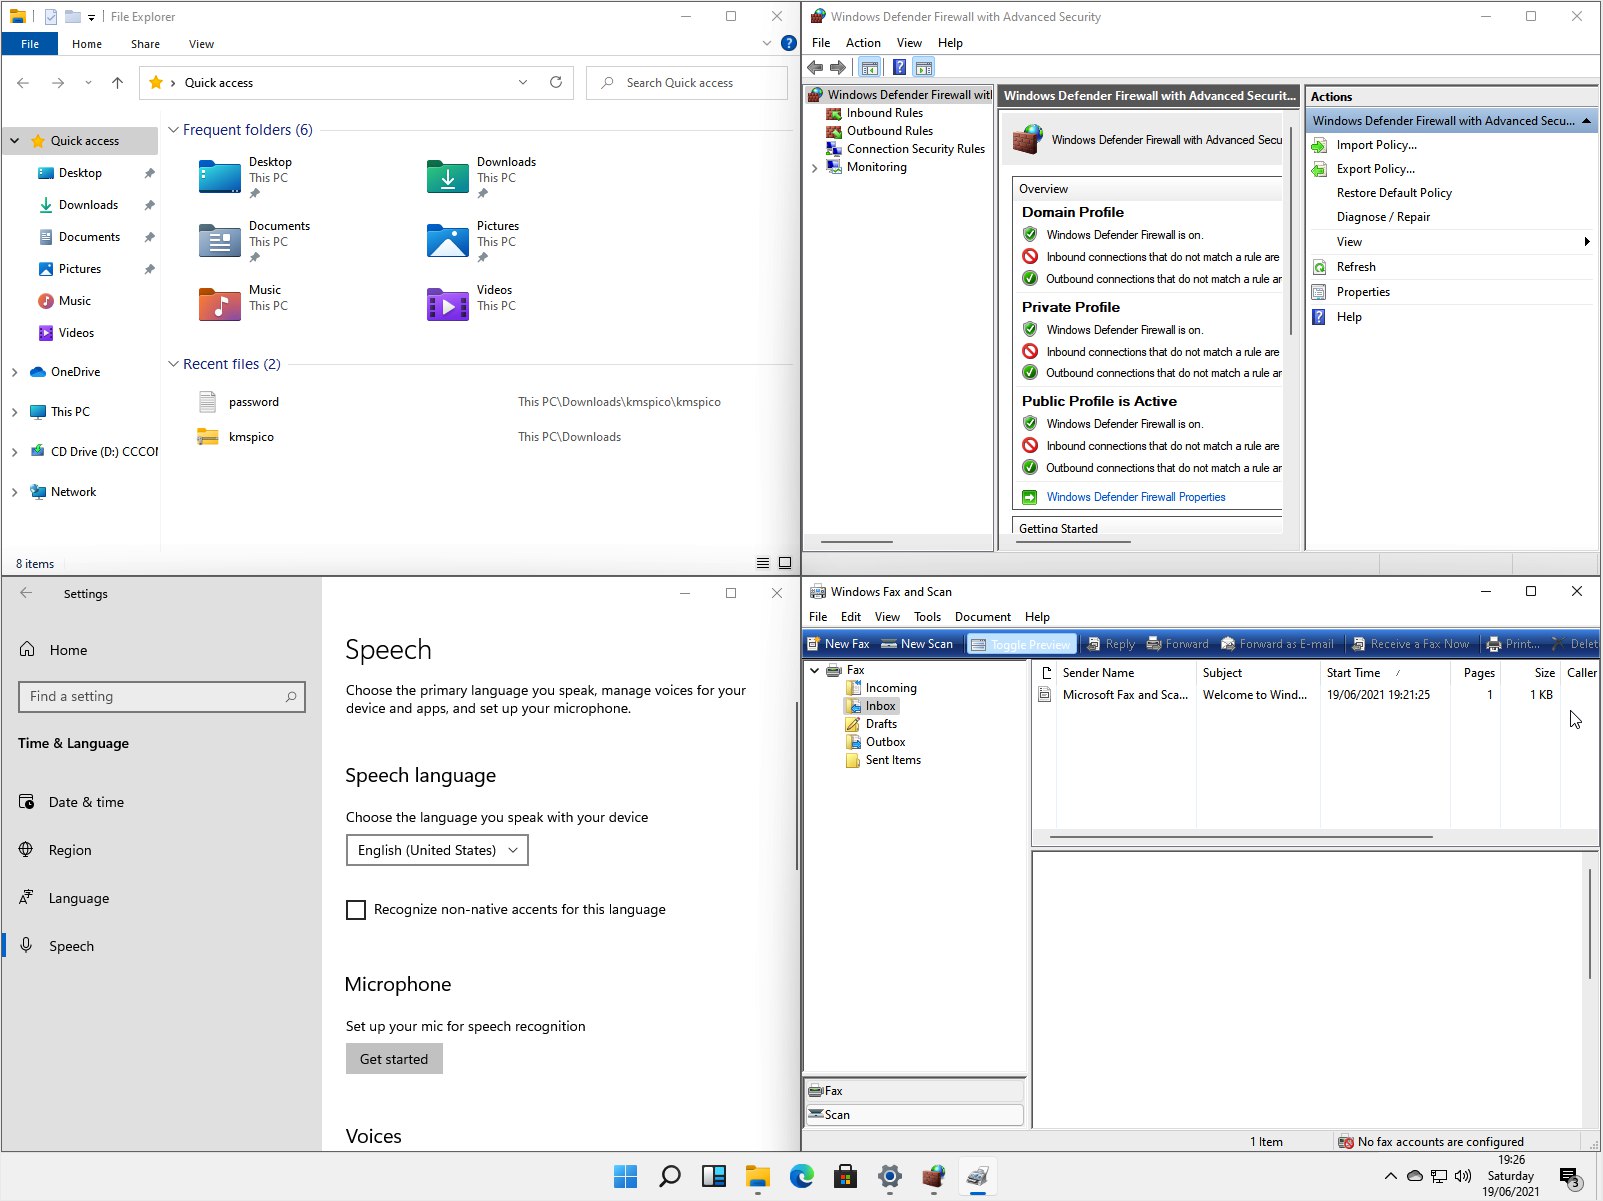Open Inbound Rules in firewall tree
Viewport: 1603px width, 1201px height.
click(x=884, y=113)
